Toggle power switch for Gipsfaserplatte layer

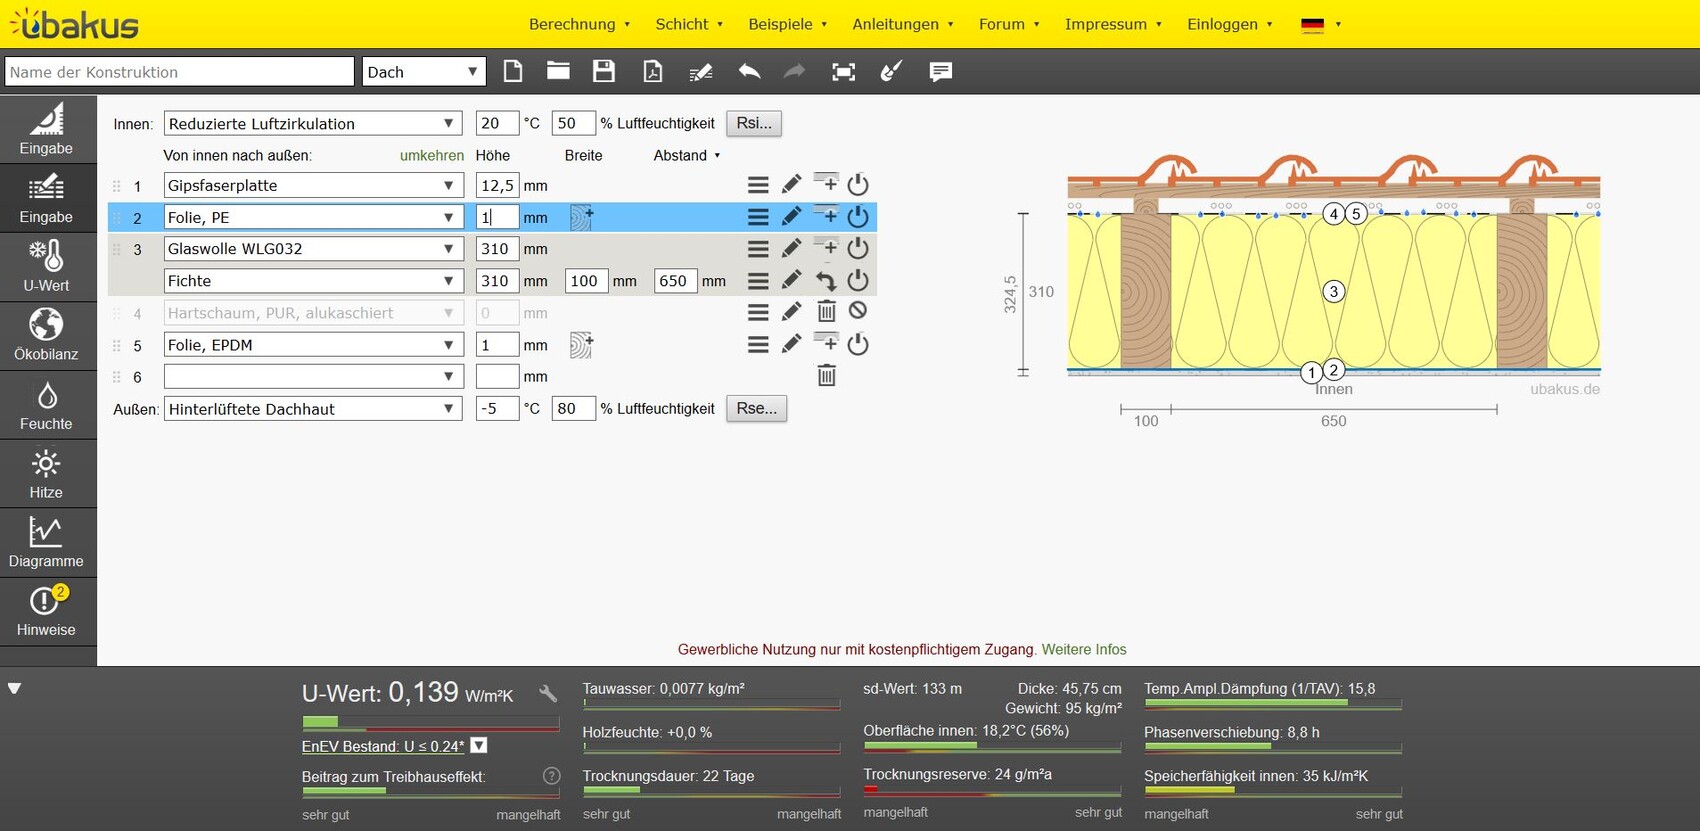[x=857, y=185]
